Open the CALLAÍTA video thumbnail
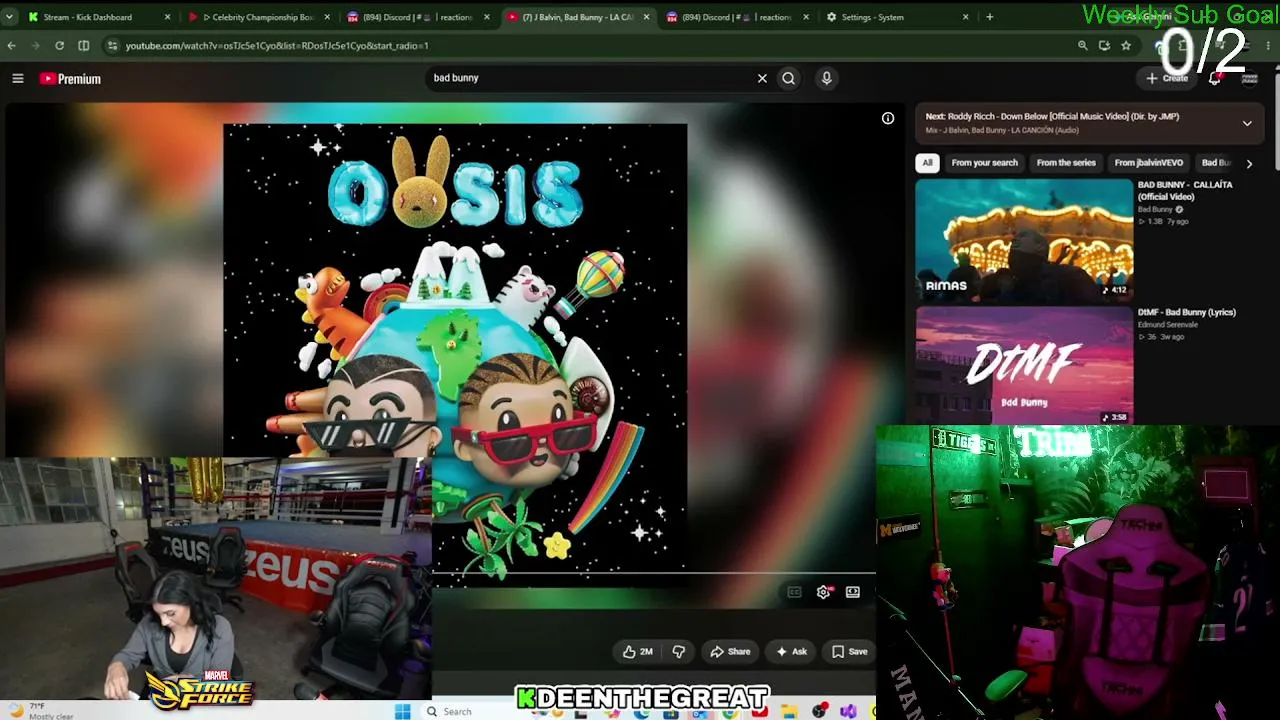The image size is (1280, 720). [x=1024, y=240]
